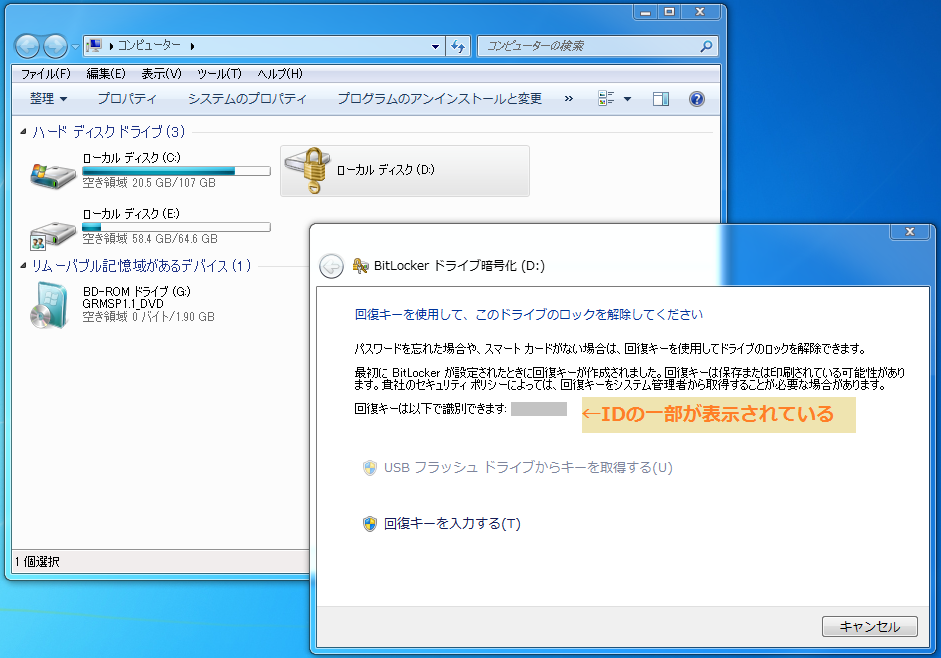The height and width of the screenshot is (658, 941).
Task: Show more command bar items chevron
Action: (568, 98)
